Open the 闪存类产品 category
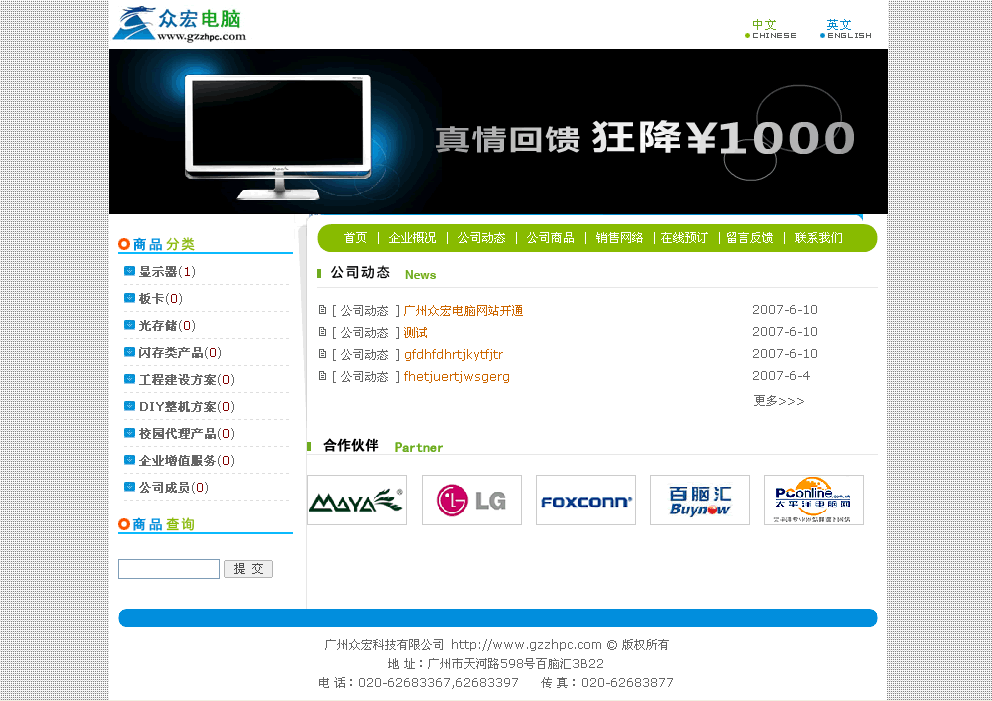 point(171,353)
